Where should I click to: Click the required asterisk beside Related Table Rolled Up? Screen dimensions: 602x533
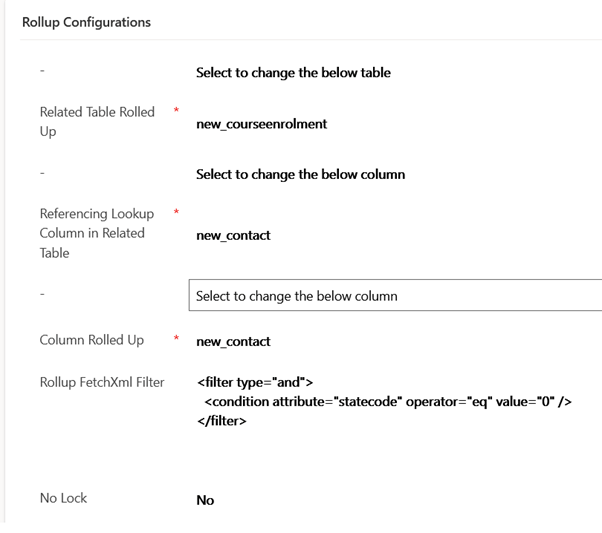[x=177, y=108]
